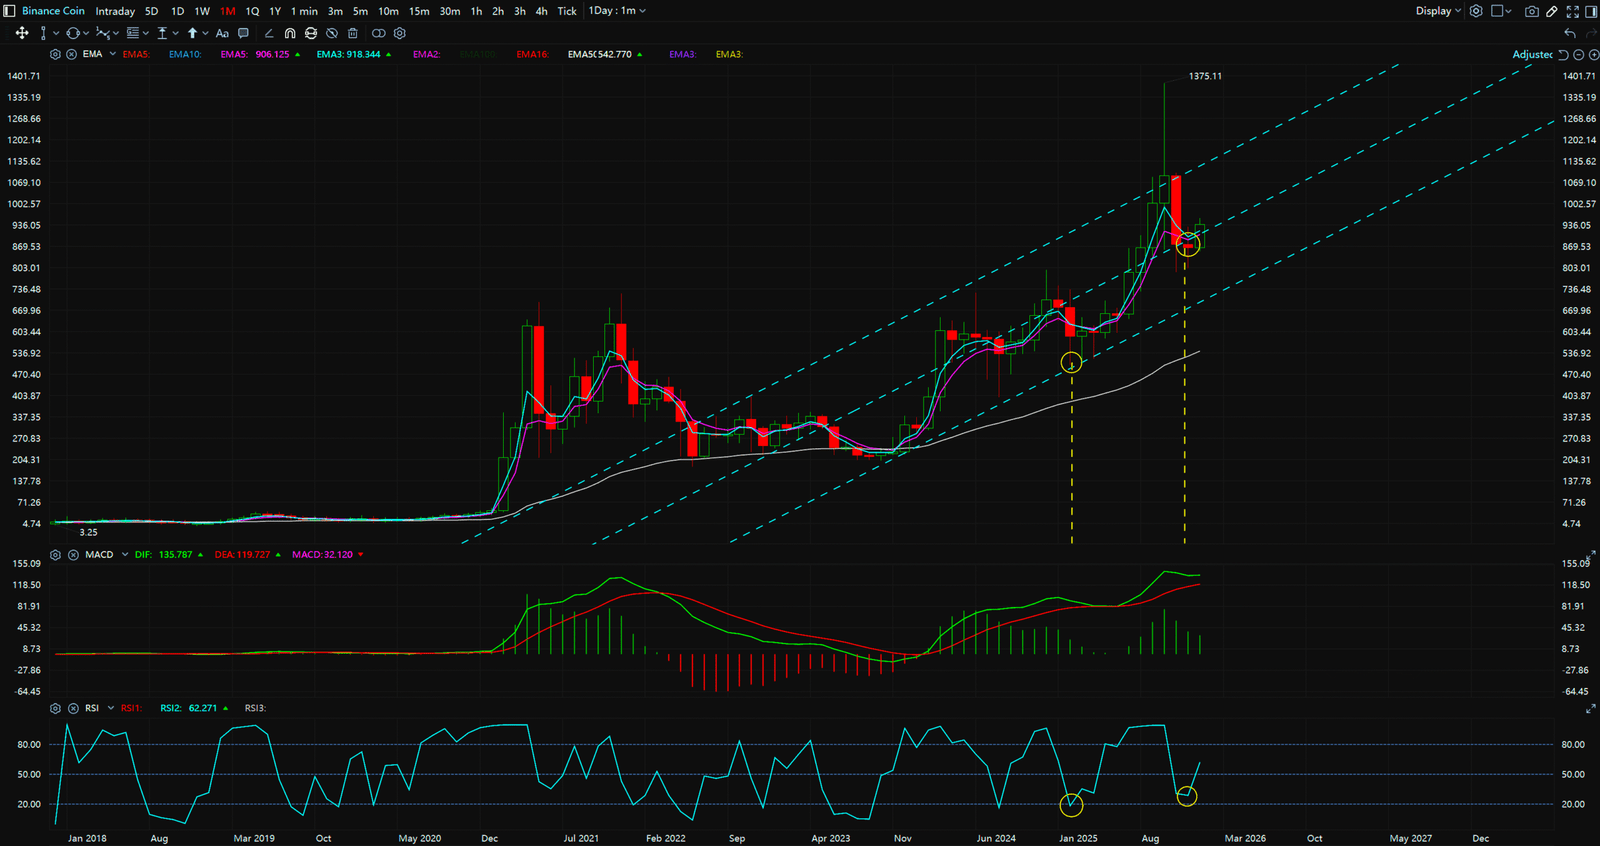The height and width of the screenshot is (846, 1600).
Task: Expand the EMA indicator dropdown
Action: pos(112,54)
